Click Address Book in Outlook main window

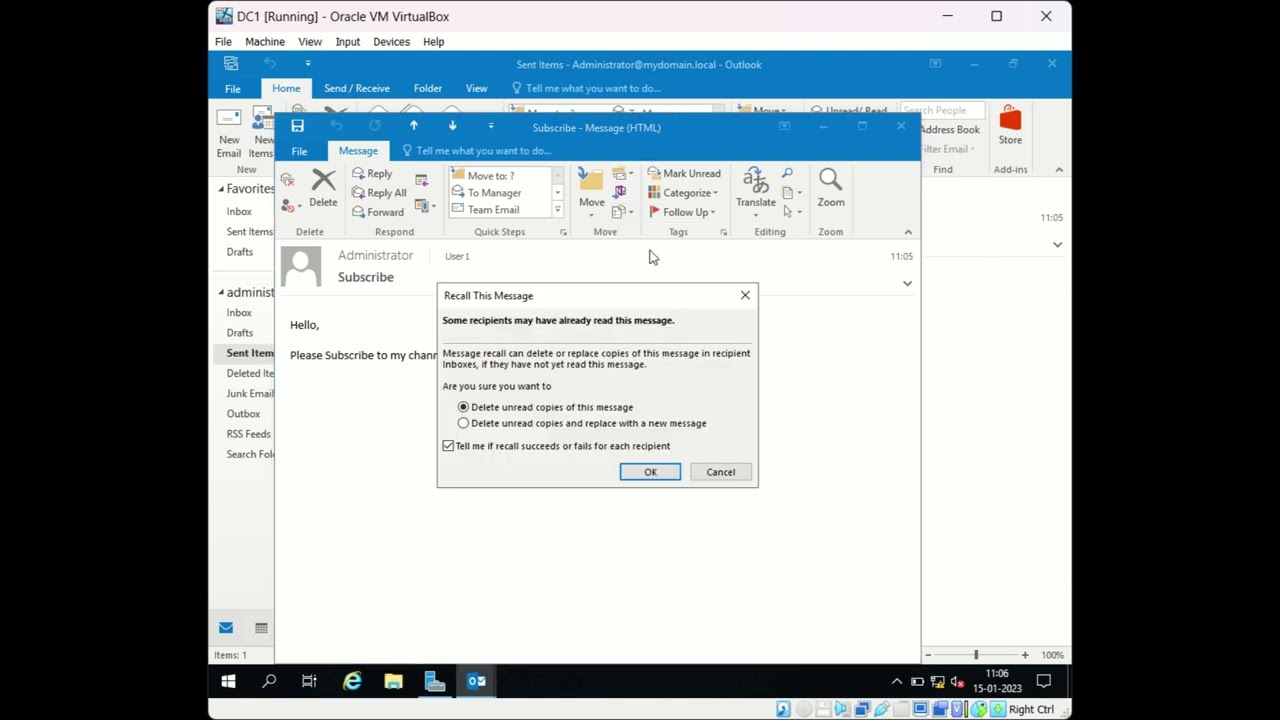tap(950, 130)
